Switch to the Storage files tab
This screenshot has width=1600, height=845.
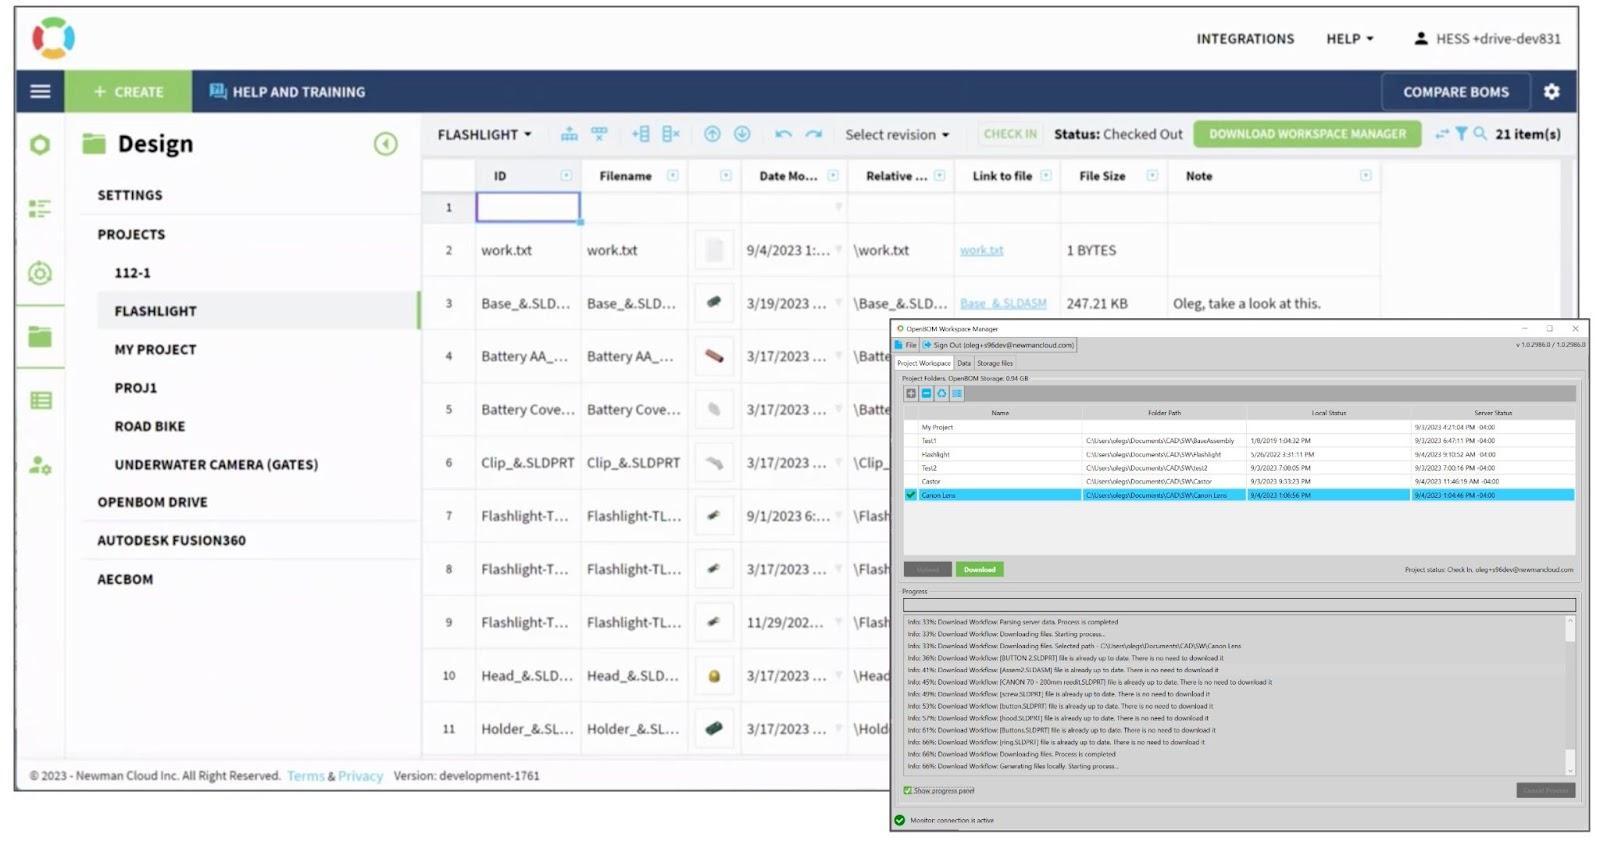pos(994,363)
